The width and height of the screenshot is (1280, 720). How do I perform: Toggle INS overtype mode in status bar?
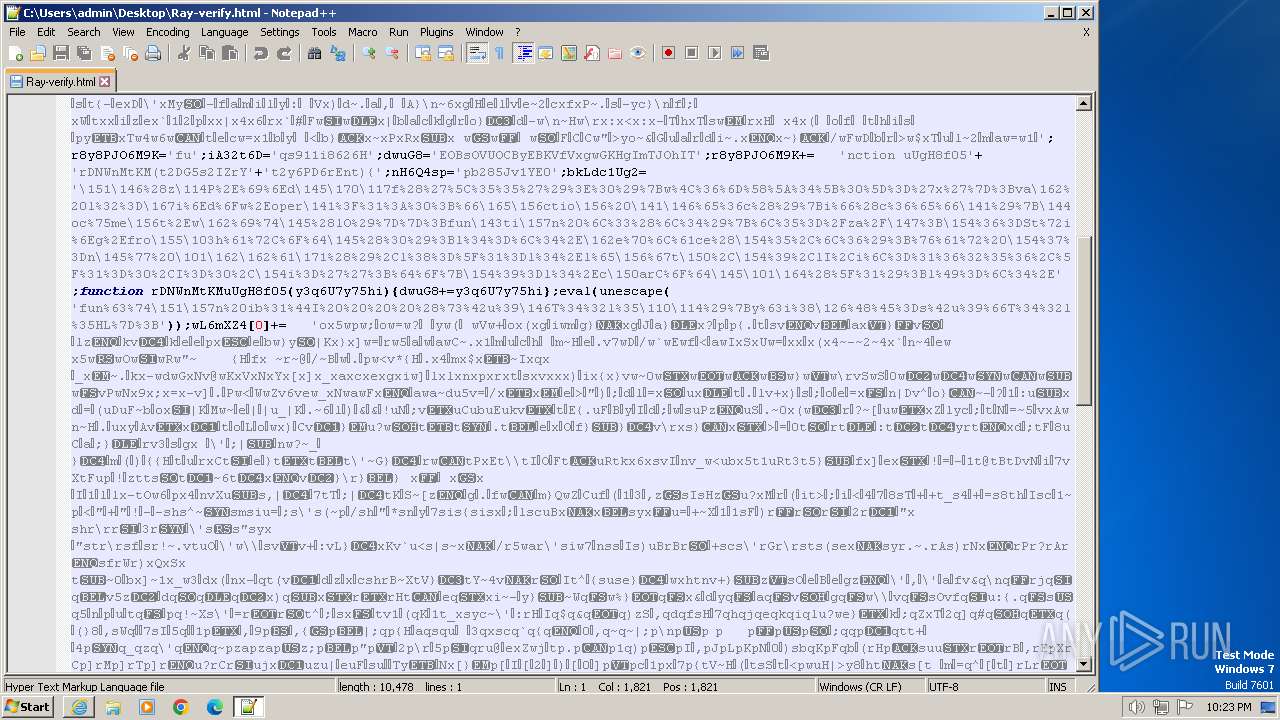pyautogui.click(x=1057, y=687)
